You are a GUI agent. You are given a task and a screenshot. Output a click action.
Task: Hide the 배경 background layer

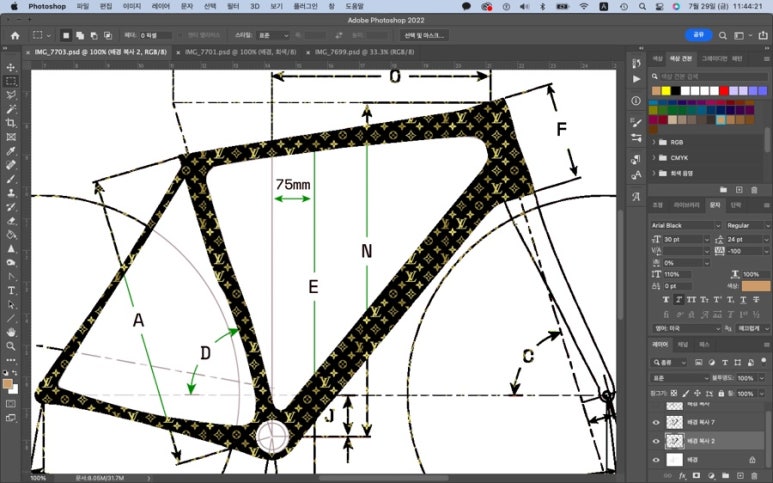click(x=656, y=460)
